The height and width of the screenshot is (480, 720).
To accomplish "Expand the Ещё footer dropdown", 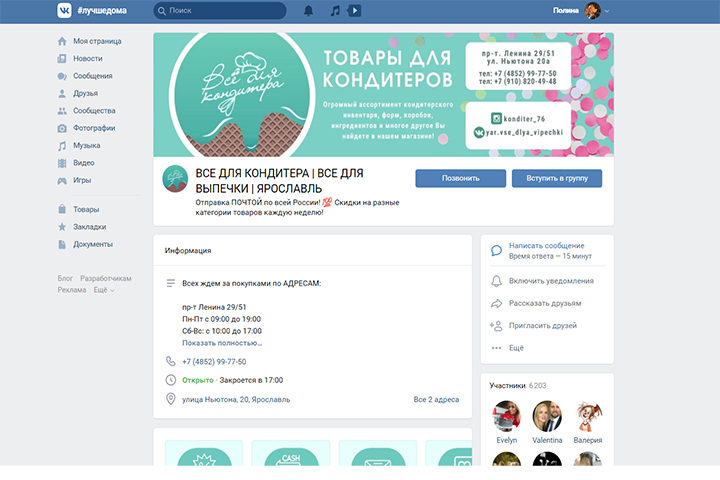I will [x=104, y=290].
